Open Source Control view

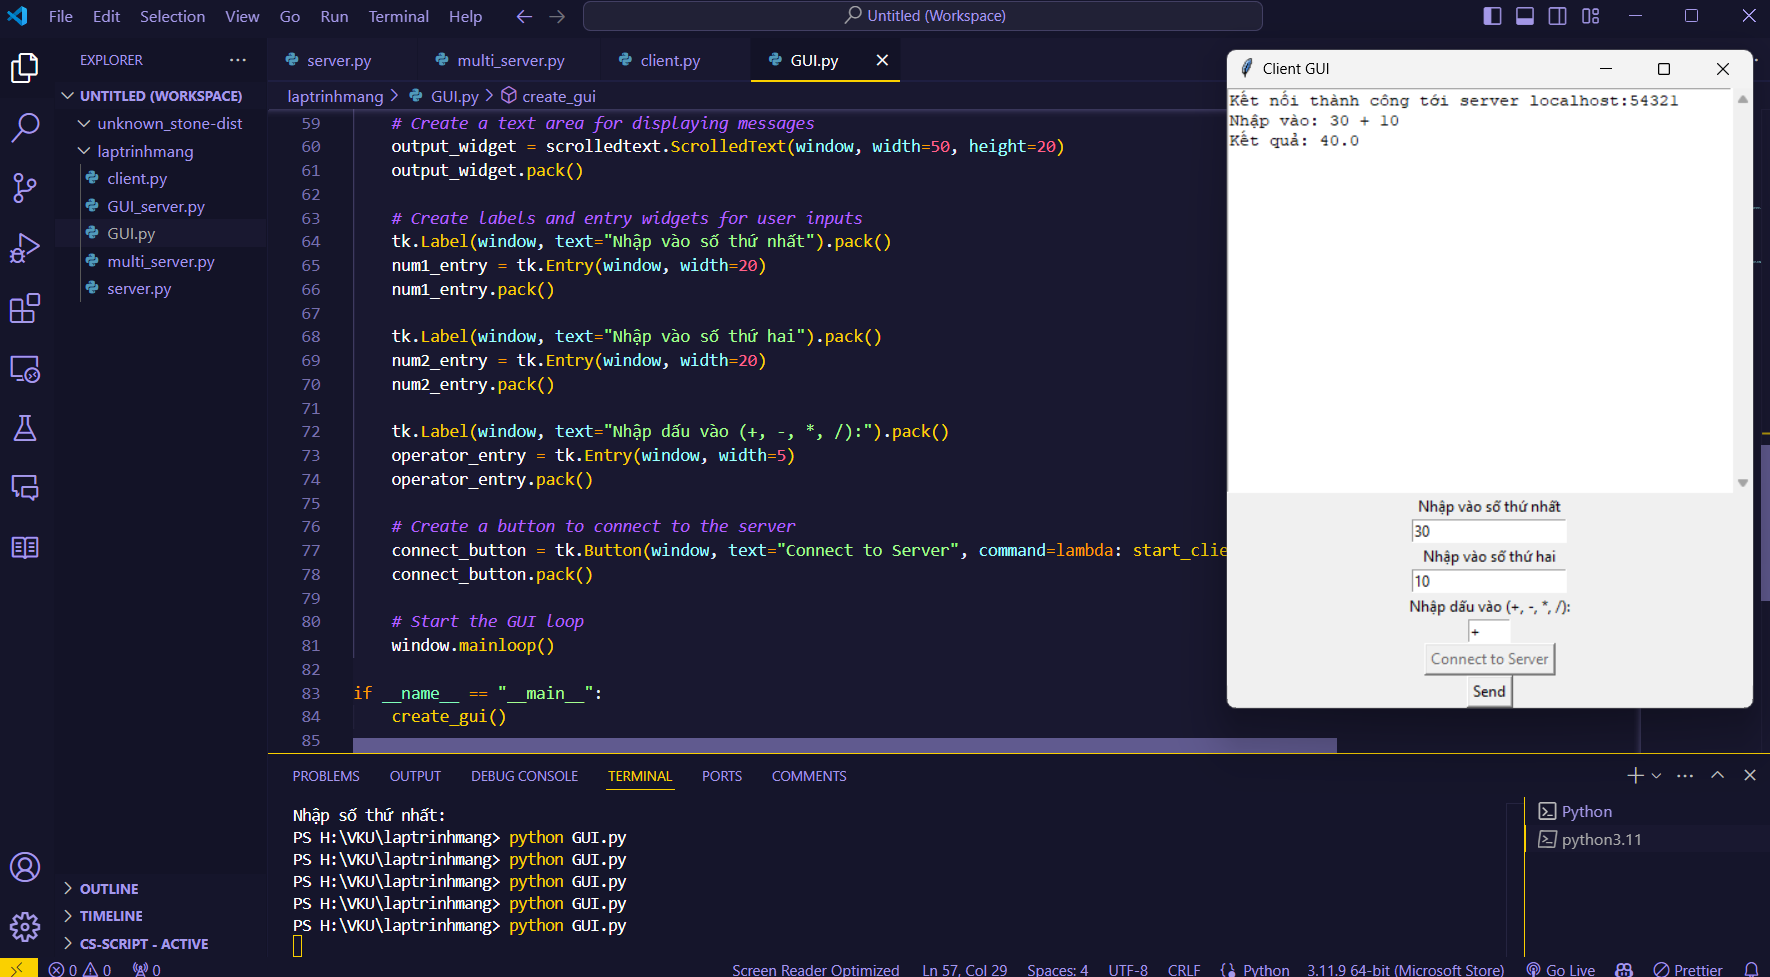25,188
